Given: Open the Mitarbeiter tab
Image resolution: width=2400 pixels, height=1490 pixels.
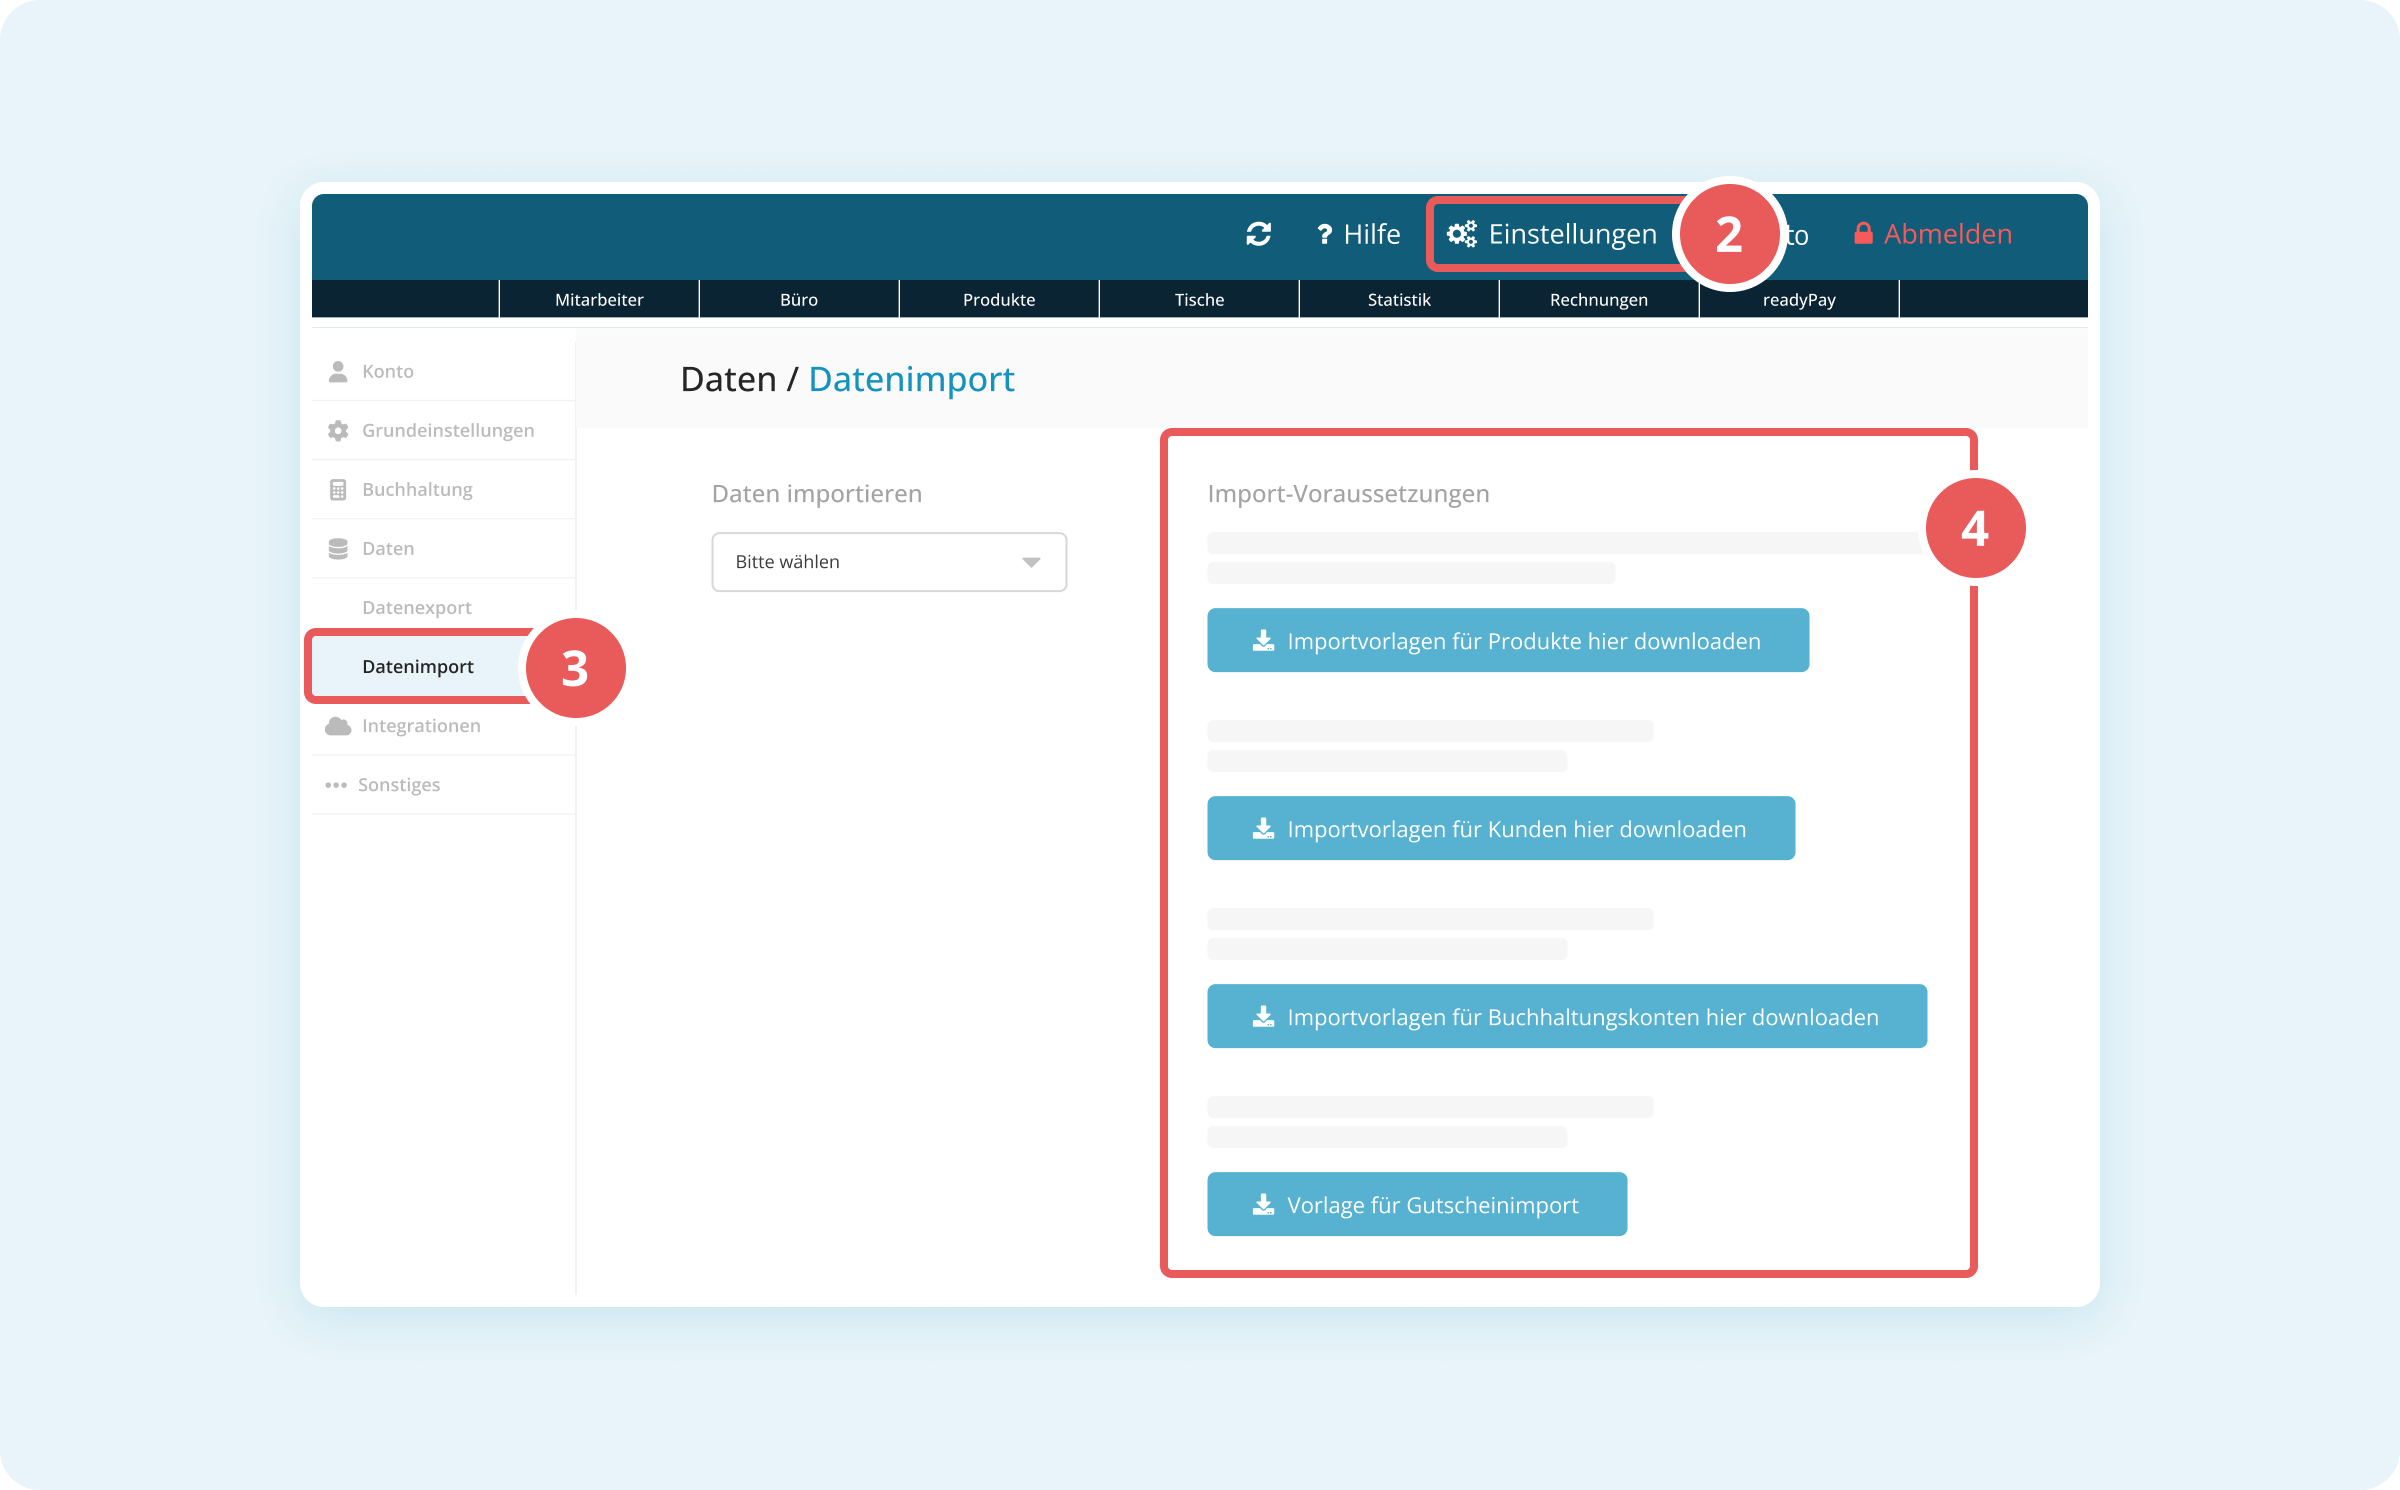Looking at the screenshot, I should pos(599,299).
